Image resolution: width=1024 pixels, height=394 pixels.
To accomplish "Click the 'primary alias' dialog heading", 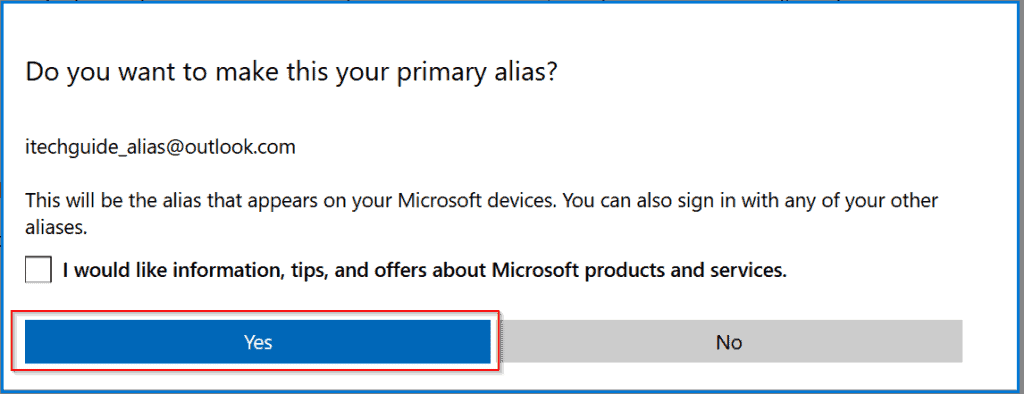I will pyautogui.click(x=291, y=72).
